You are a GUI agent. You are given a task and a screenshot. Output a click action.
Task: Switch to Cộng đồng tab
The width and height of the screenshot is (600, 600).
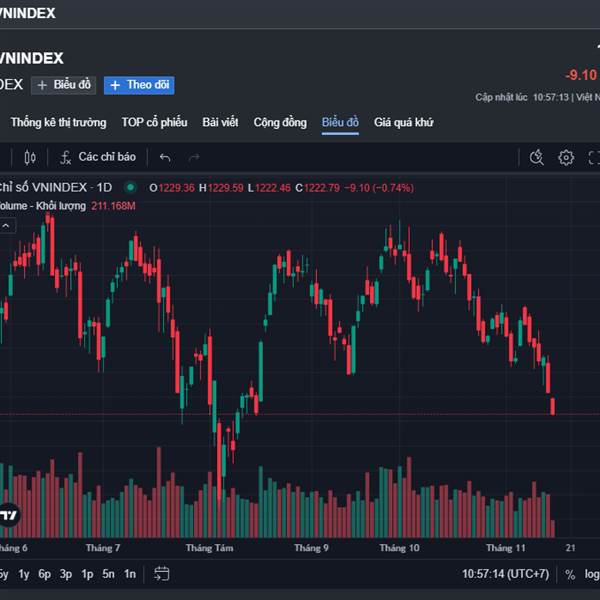280,122
